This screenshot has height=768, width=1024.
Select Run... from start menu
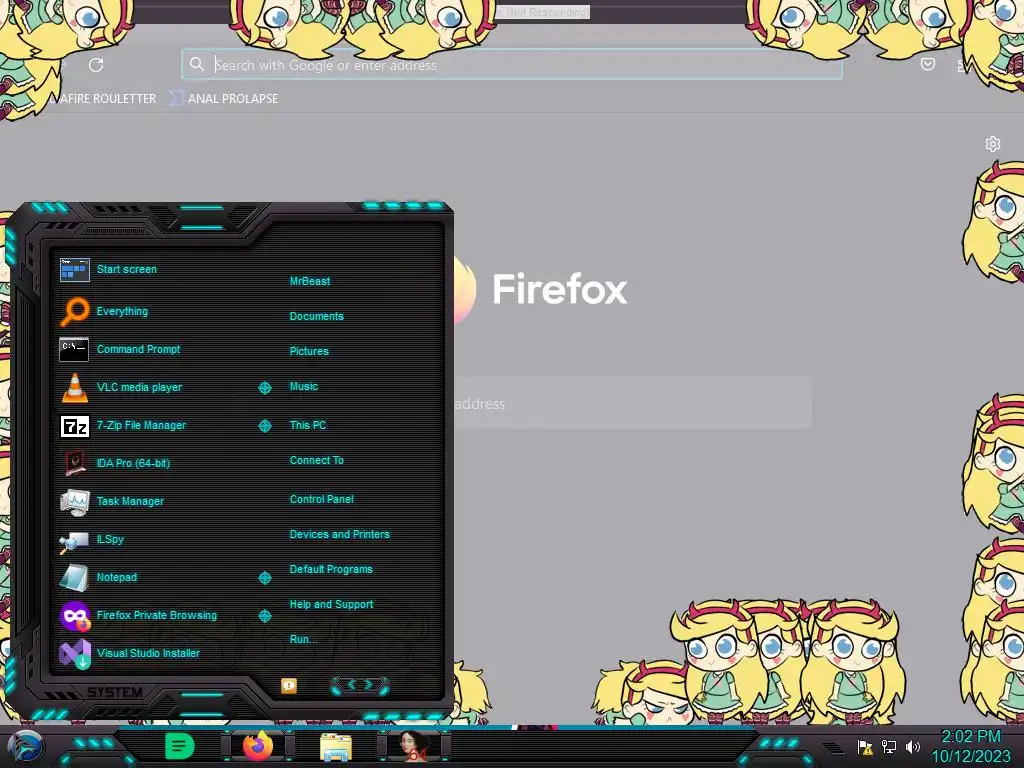304,639
